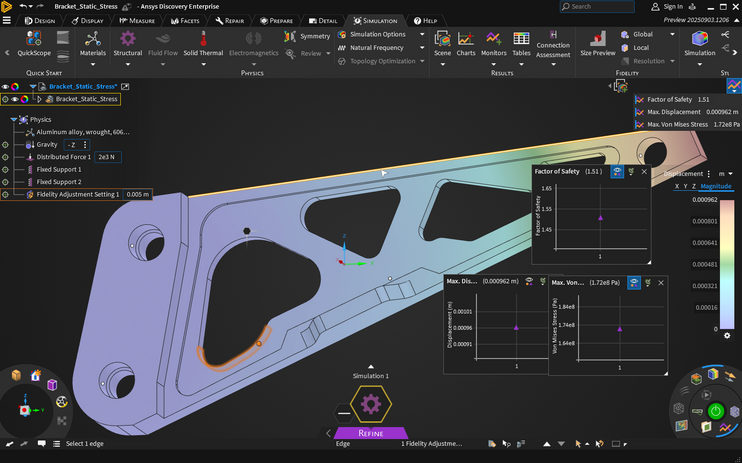Click the displacement color legend bar
The width and height of the screenshot is (742, 463).
click(x=727, y=264)
